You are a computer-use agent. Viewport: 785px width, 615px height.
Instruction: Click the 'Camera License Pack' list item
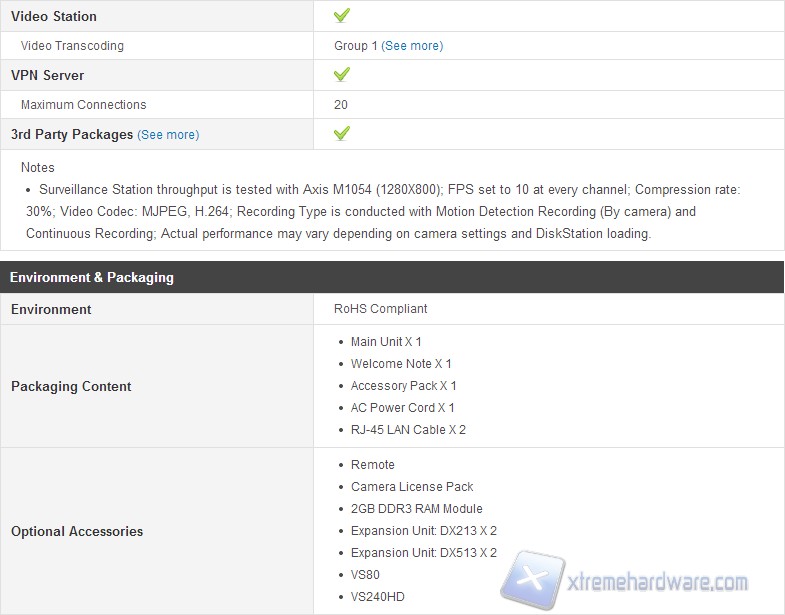412,487
